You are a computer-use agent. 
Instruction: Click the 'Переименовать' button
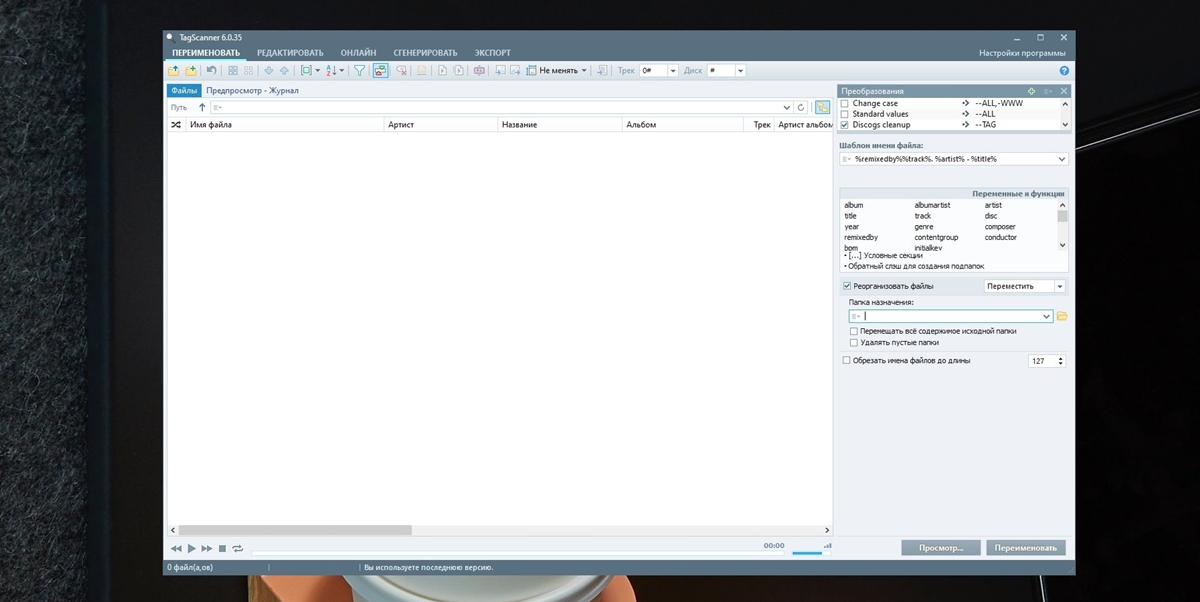click(x=1025, y=548)
